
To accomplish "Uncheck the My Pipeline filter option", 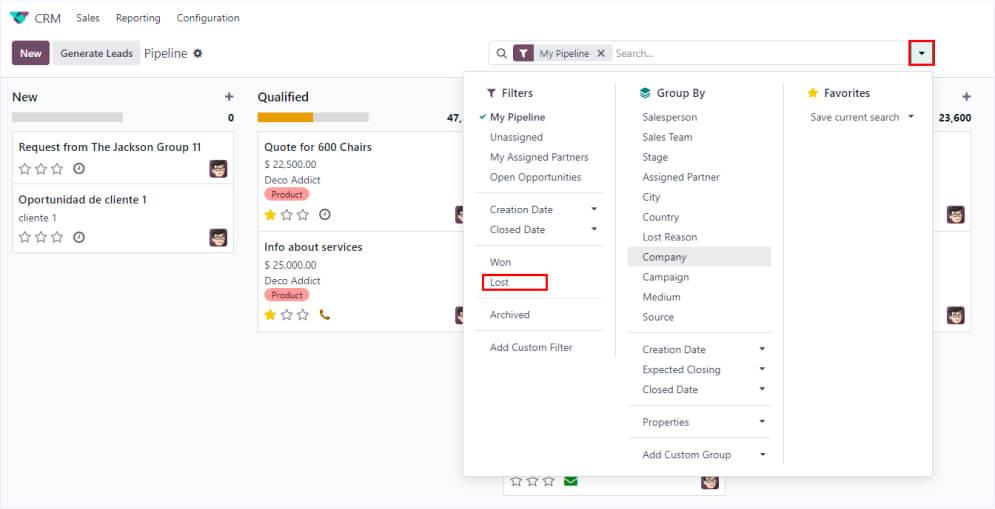I will (x=517, y=117).
